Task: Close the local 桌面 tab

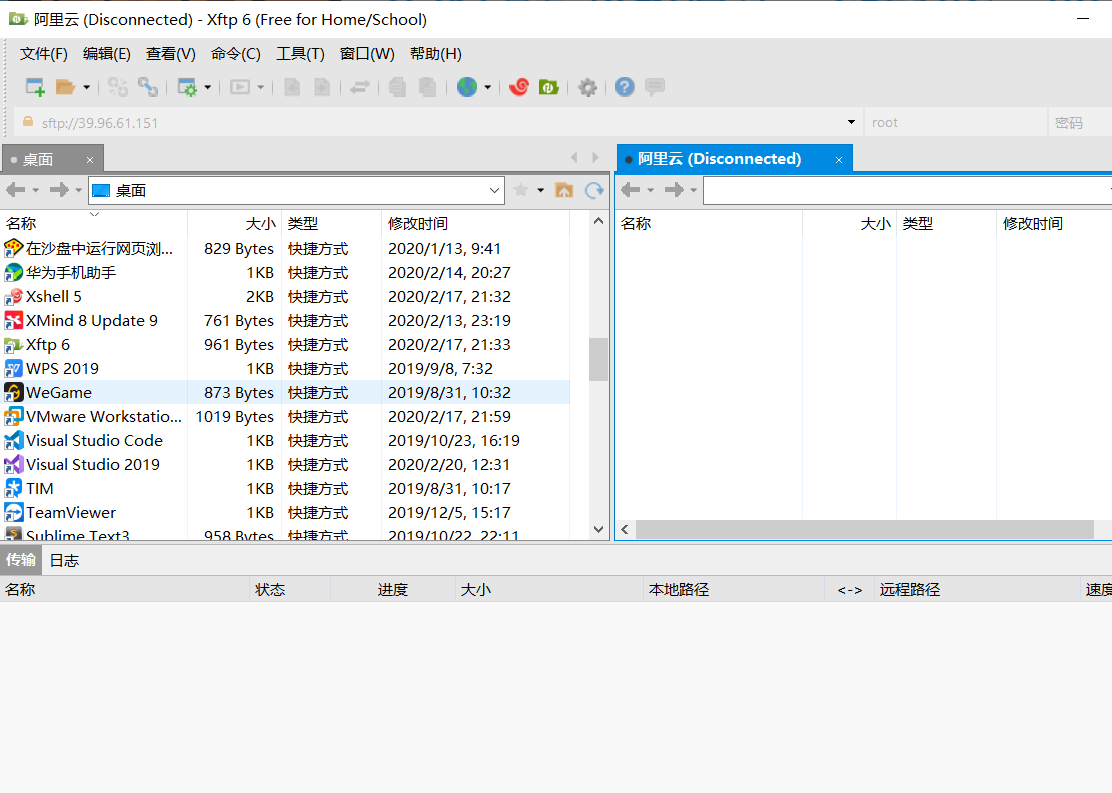Action: point(89,160)
